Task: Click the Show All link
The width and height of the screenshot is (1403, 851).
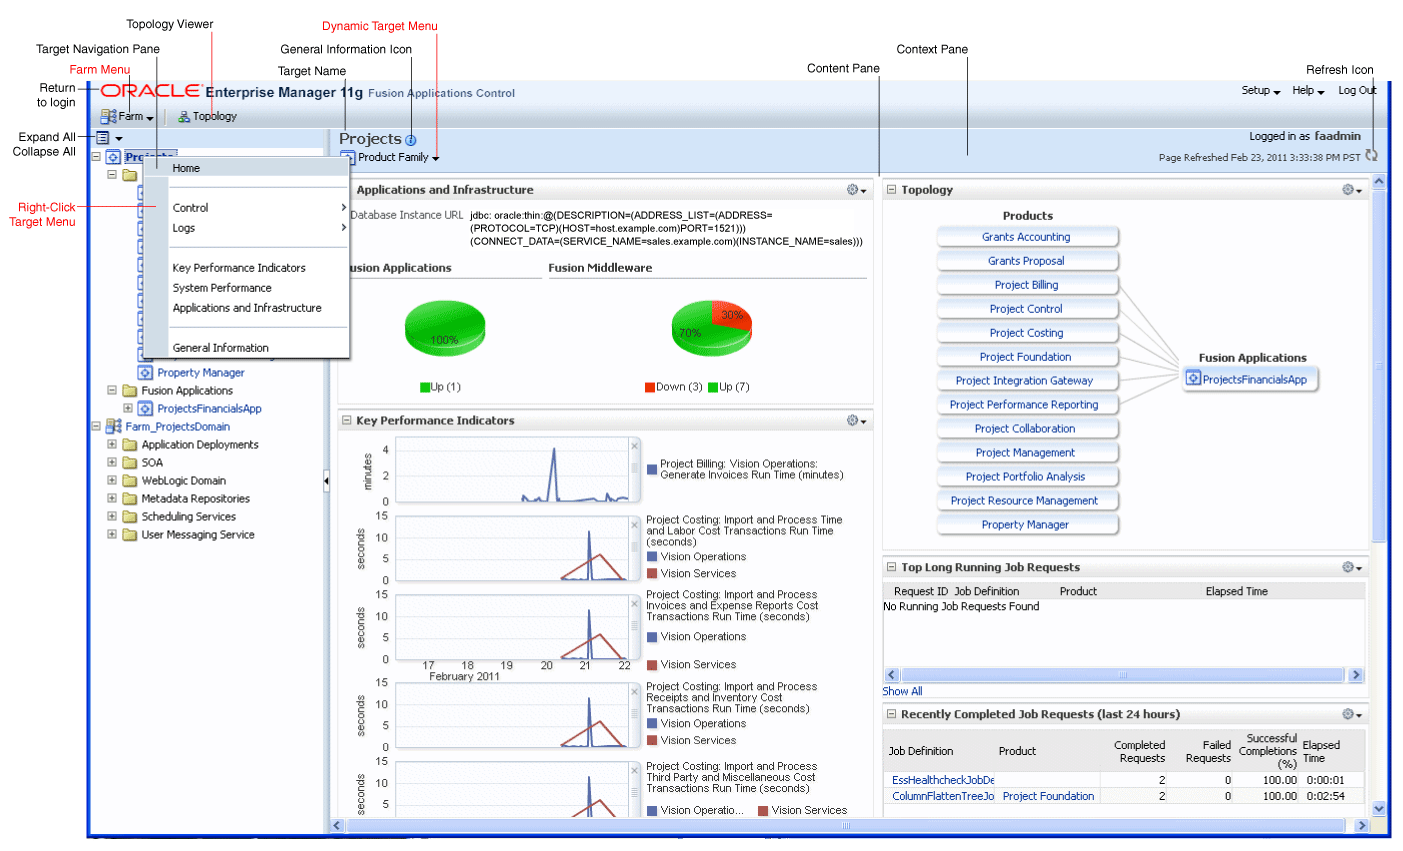Action: [901, 691]
